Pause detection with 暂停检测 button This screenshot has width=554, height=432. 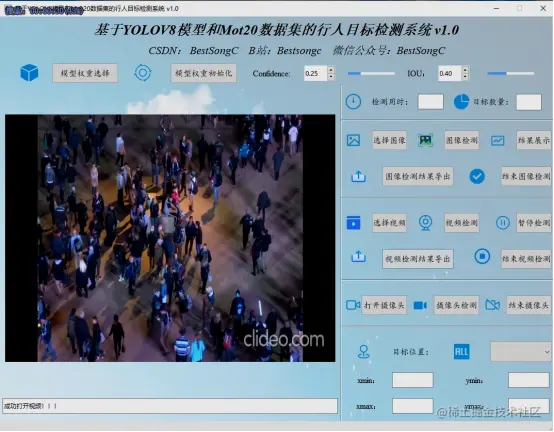pos(534,223)
